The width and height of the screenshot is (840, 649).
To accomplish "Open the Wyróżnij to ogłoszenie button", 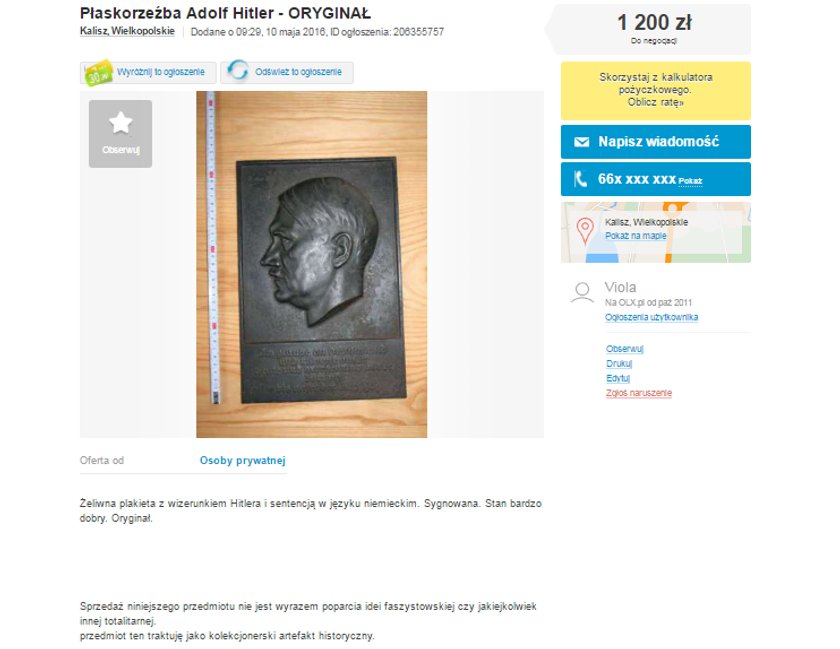I will (148, 72).
